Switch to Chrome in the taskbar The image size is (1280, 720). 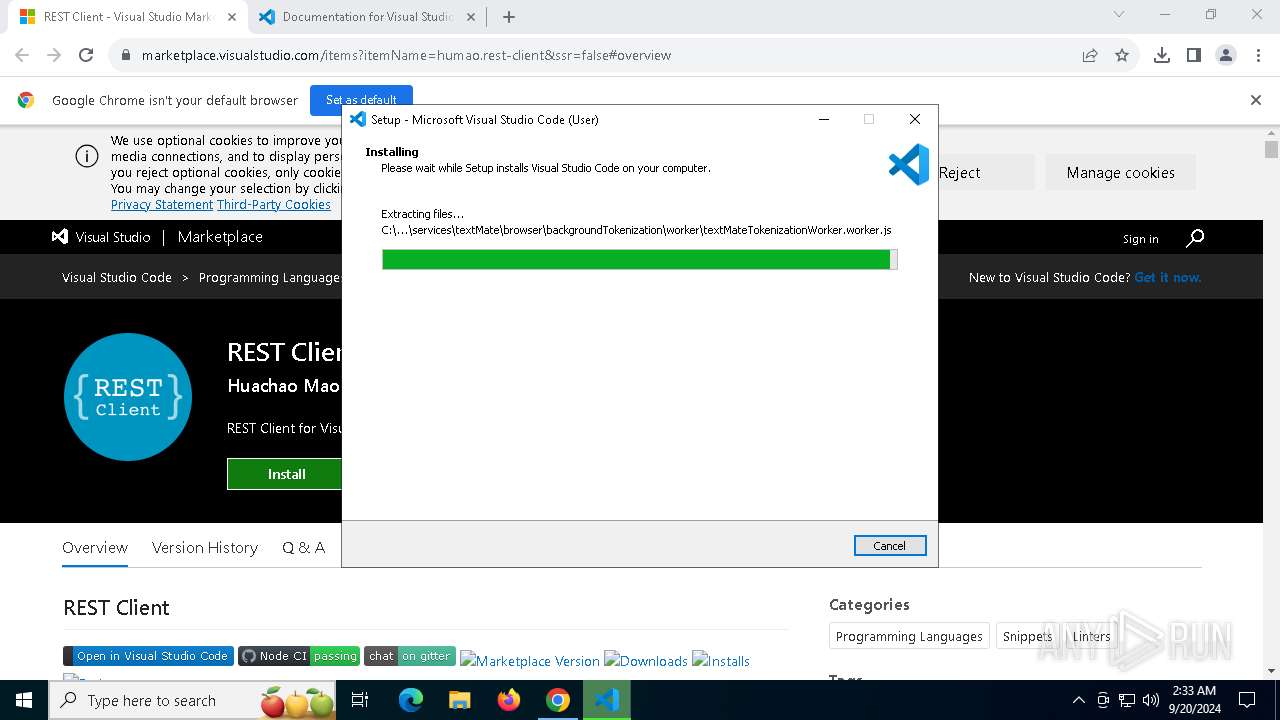tap(558, 700)
